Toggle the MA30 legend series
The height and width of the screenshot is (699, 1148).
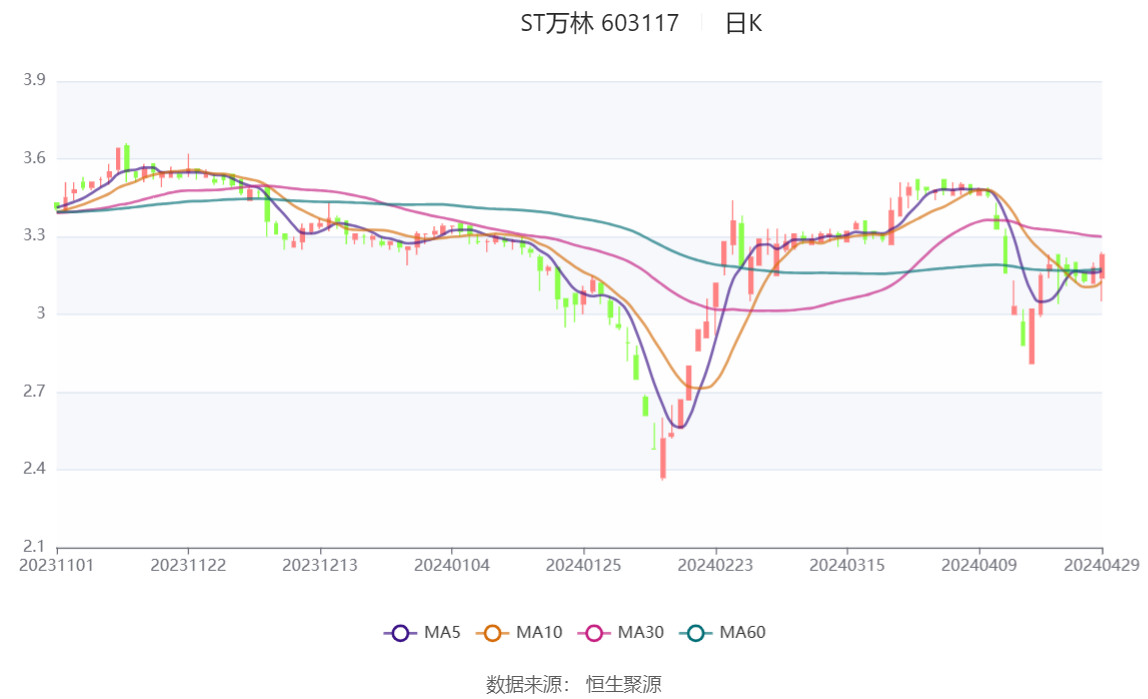coord(621,632)
